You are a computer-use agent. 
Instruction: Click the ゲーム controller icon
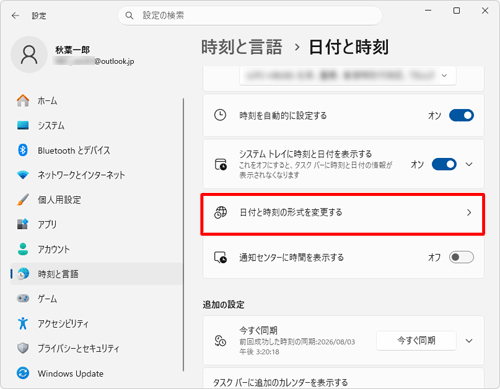click(23, 298)
